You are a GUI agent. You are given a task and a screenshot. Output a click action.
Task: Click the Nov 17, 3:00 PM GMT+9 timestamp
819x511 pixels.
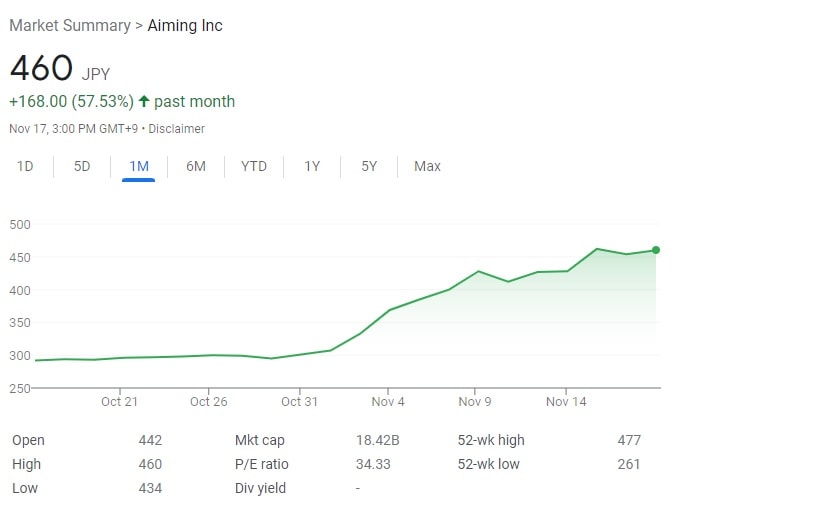74,129
